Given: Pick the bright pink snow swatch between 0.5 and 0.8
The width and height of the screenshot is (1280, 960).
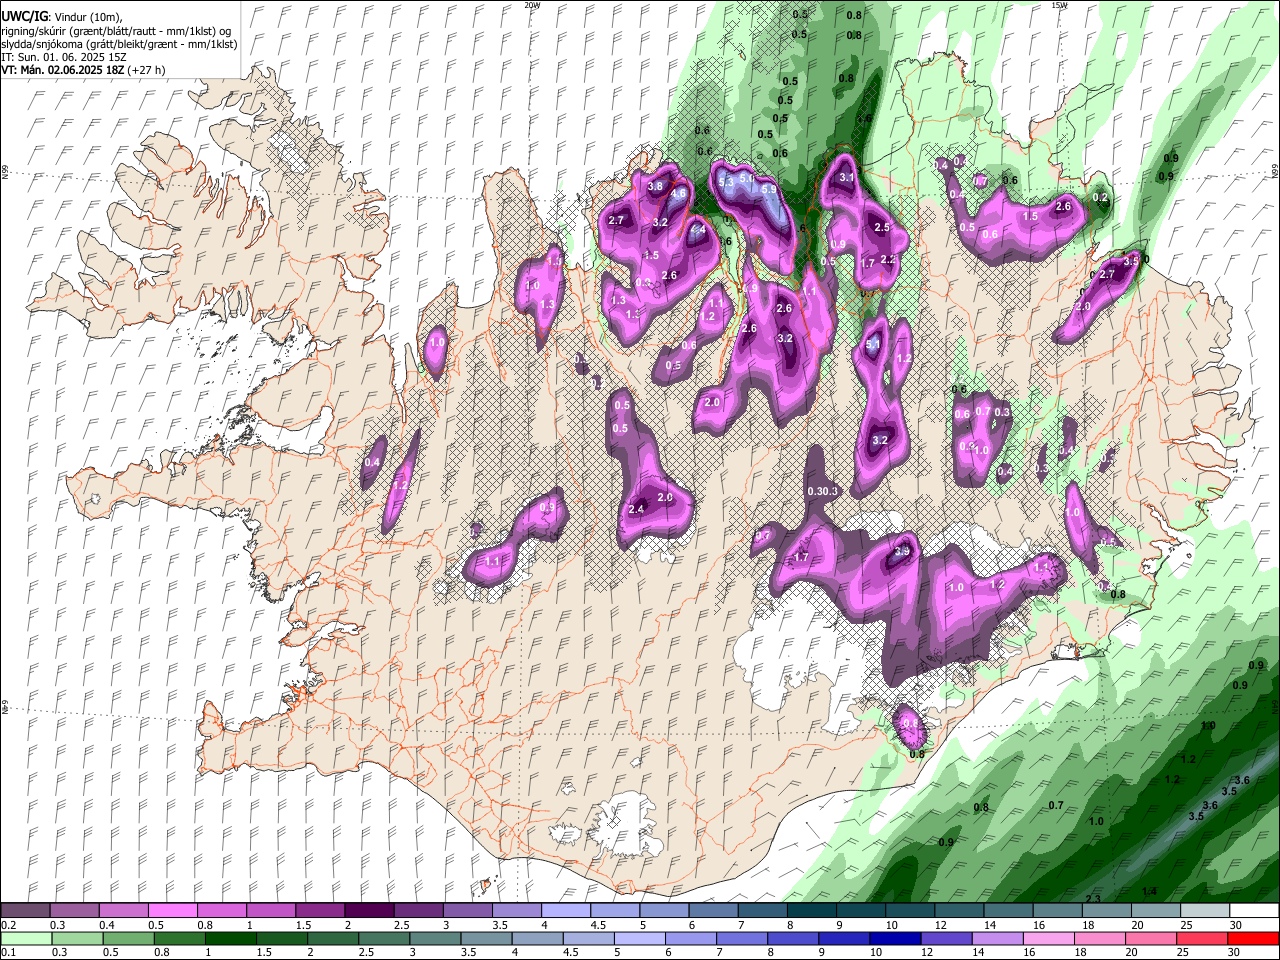Looking at the screenshot, I should pos(174,911).
